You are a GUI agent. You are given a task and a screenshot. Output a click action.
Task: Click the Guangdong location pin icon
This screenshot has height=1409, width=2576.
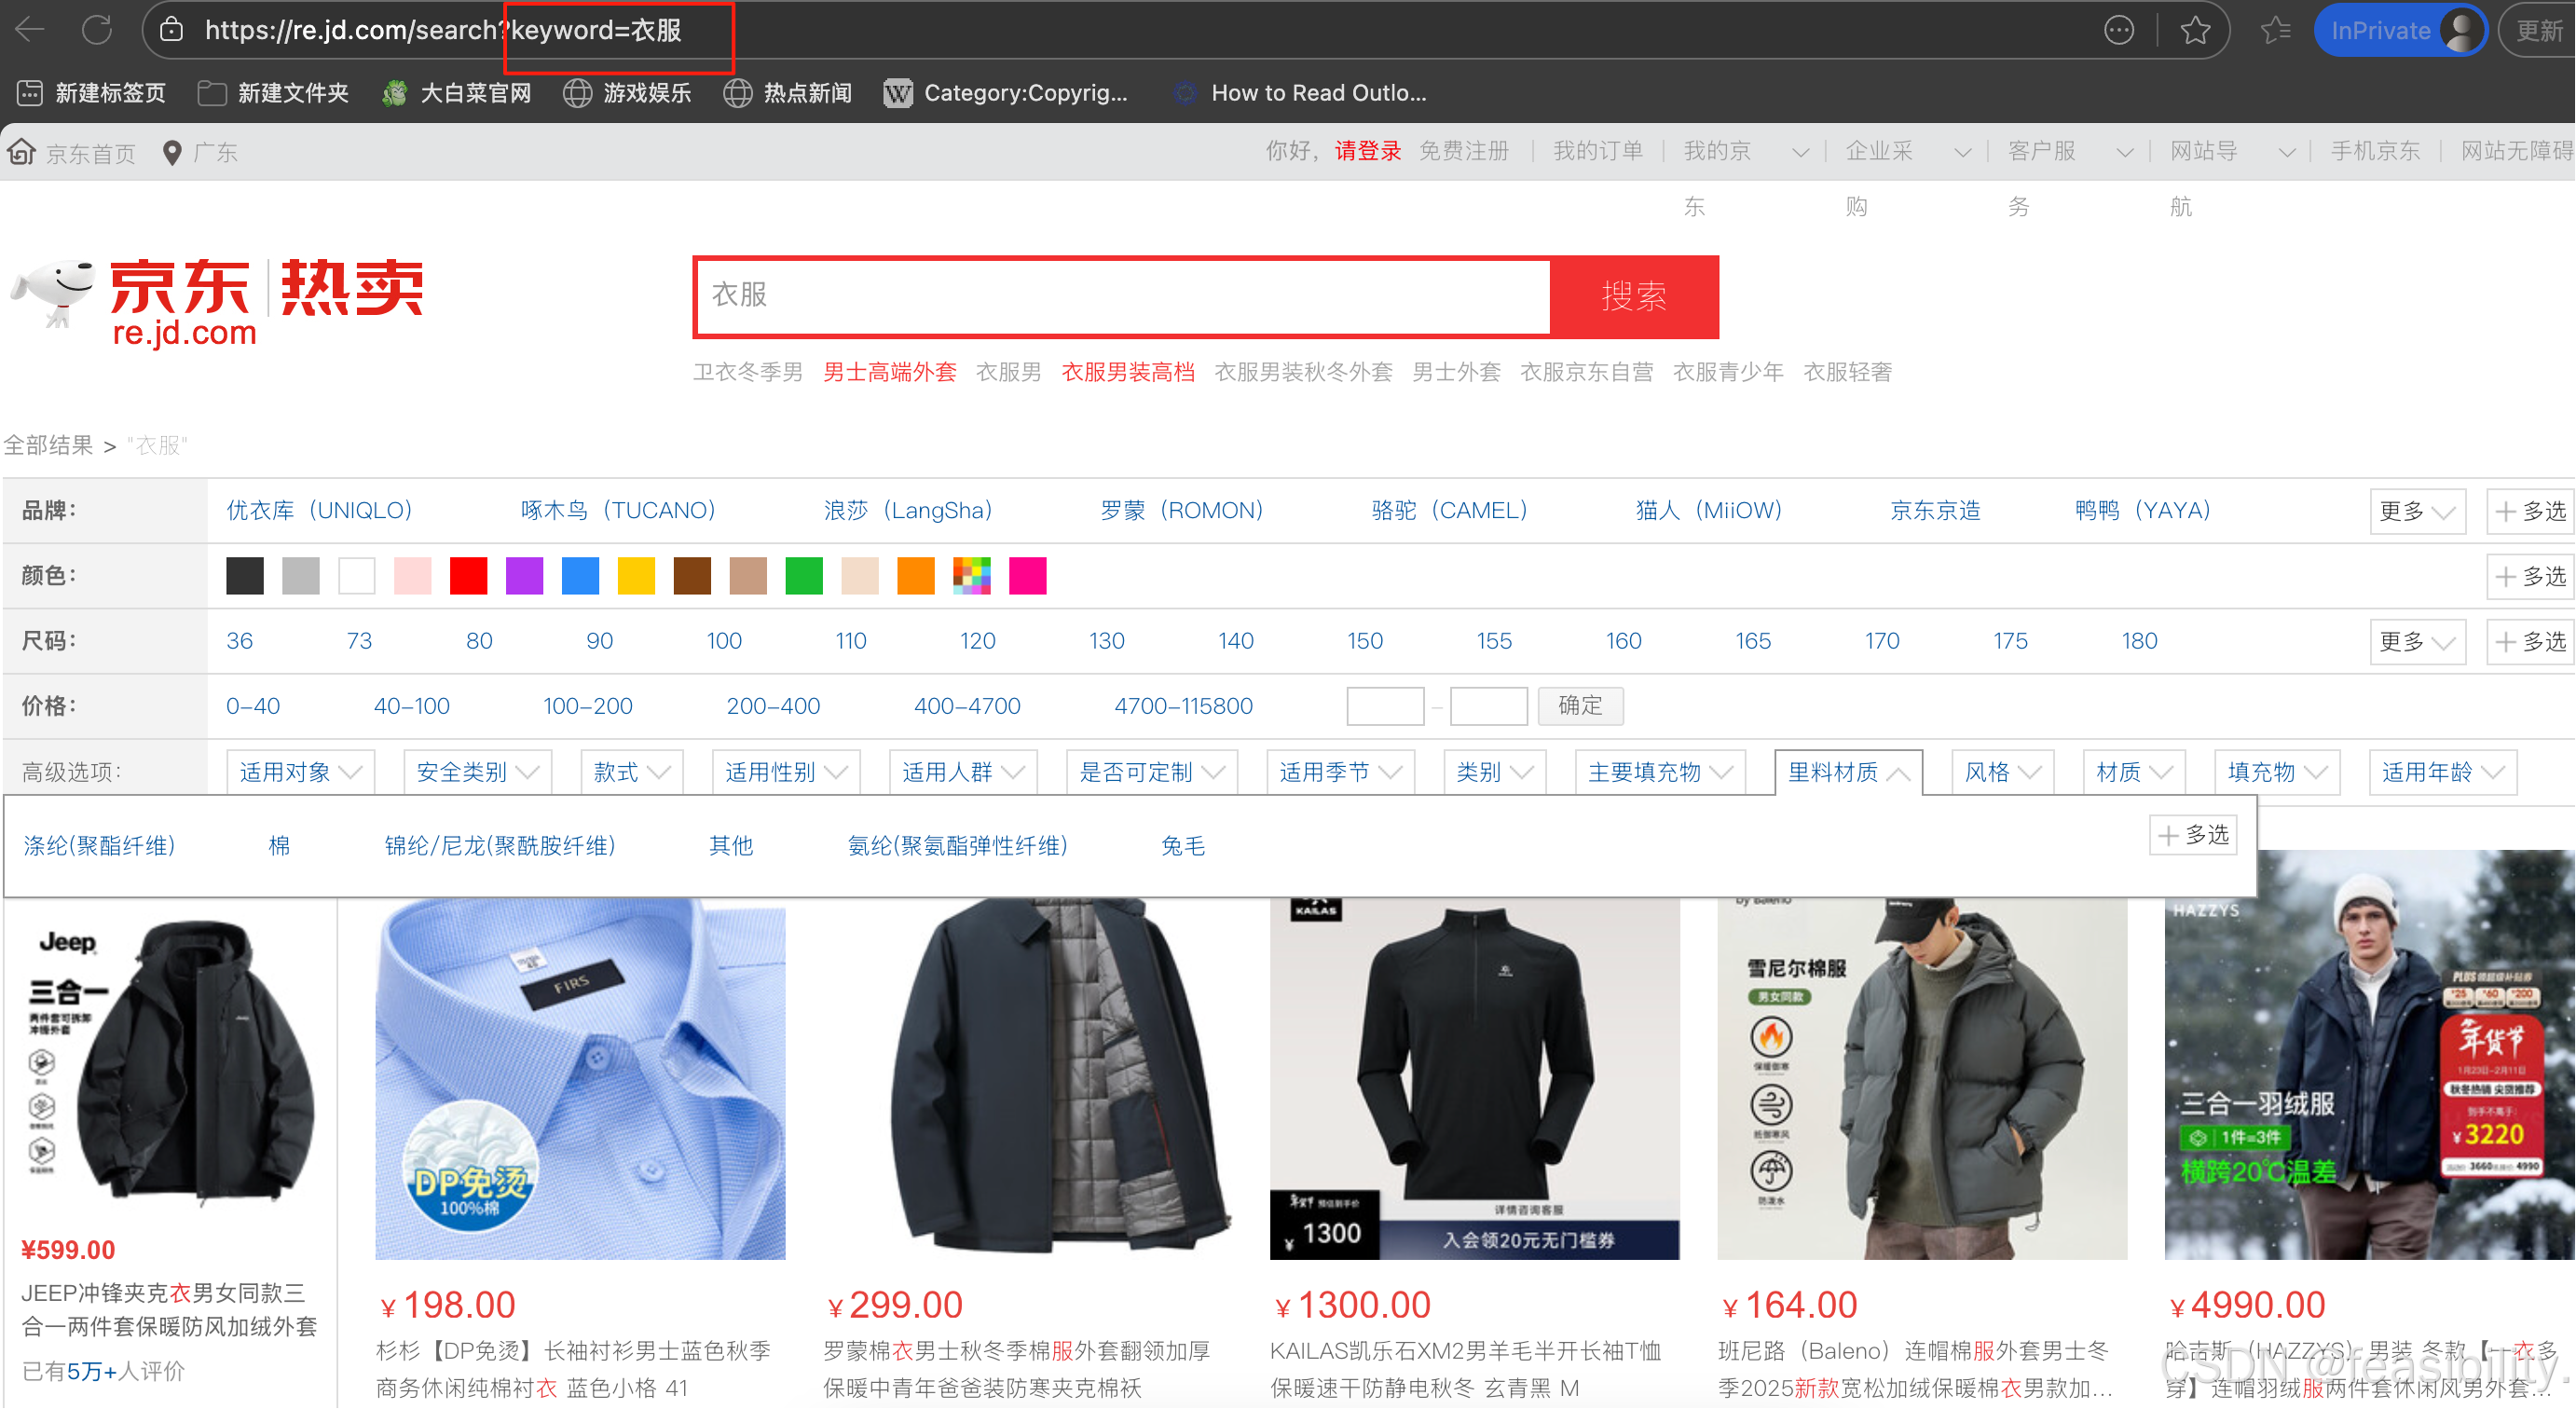172,152
